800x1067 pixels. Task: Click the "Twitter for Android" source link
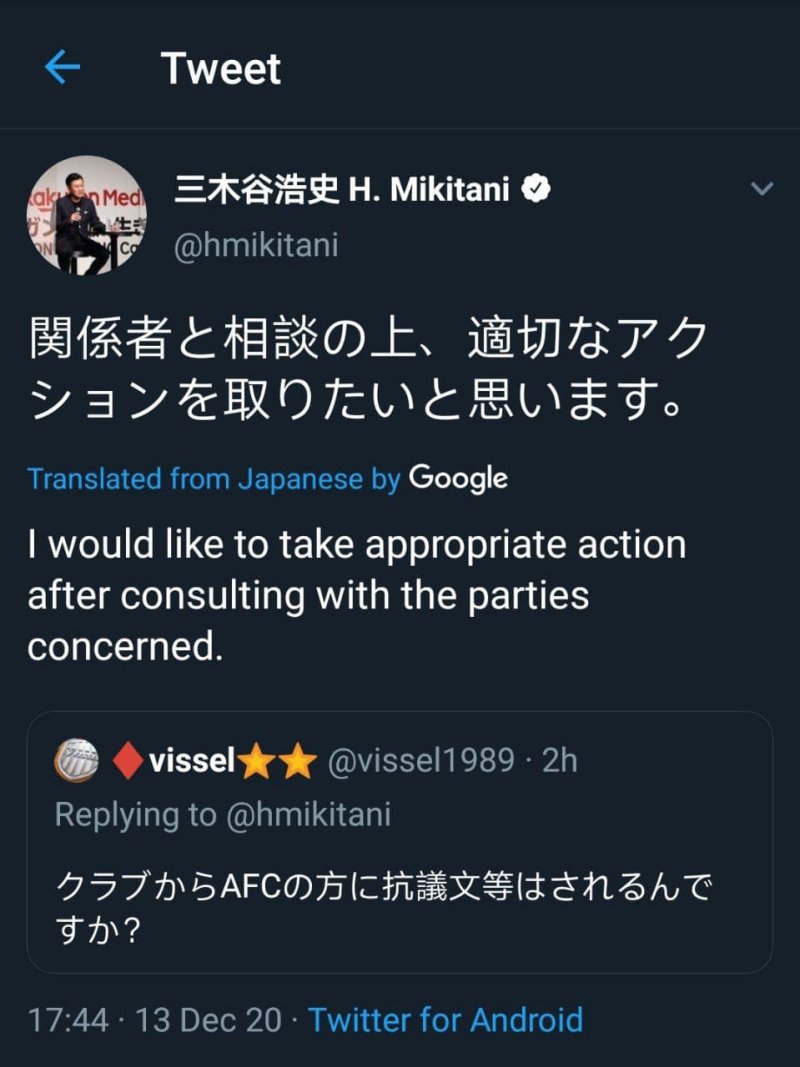(x=445, y=1020)
